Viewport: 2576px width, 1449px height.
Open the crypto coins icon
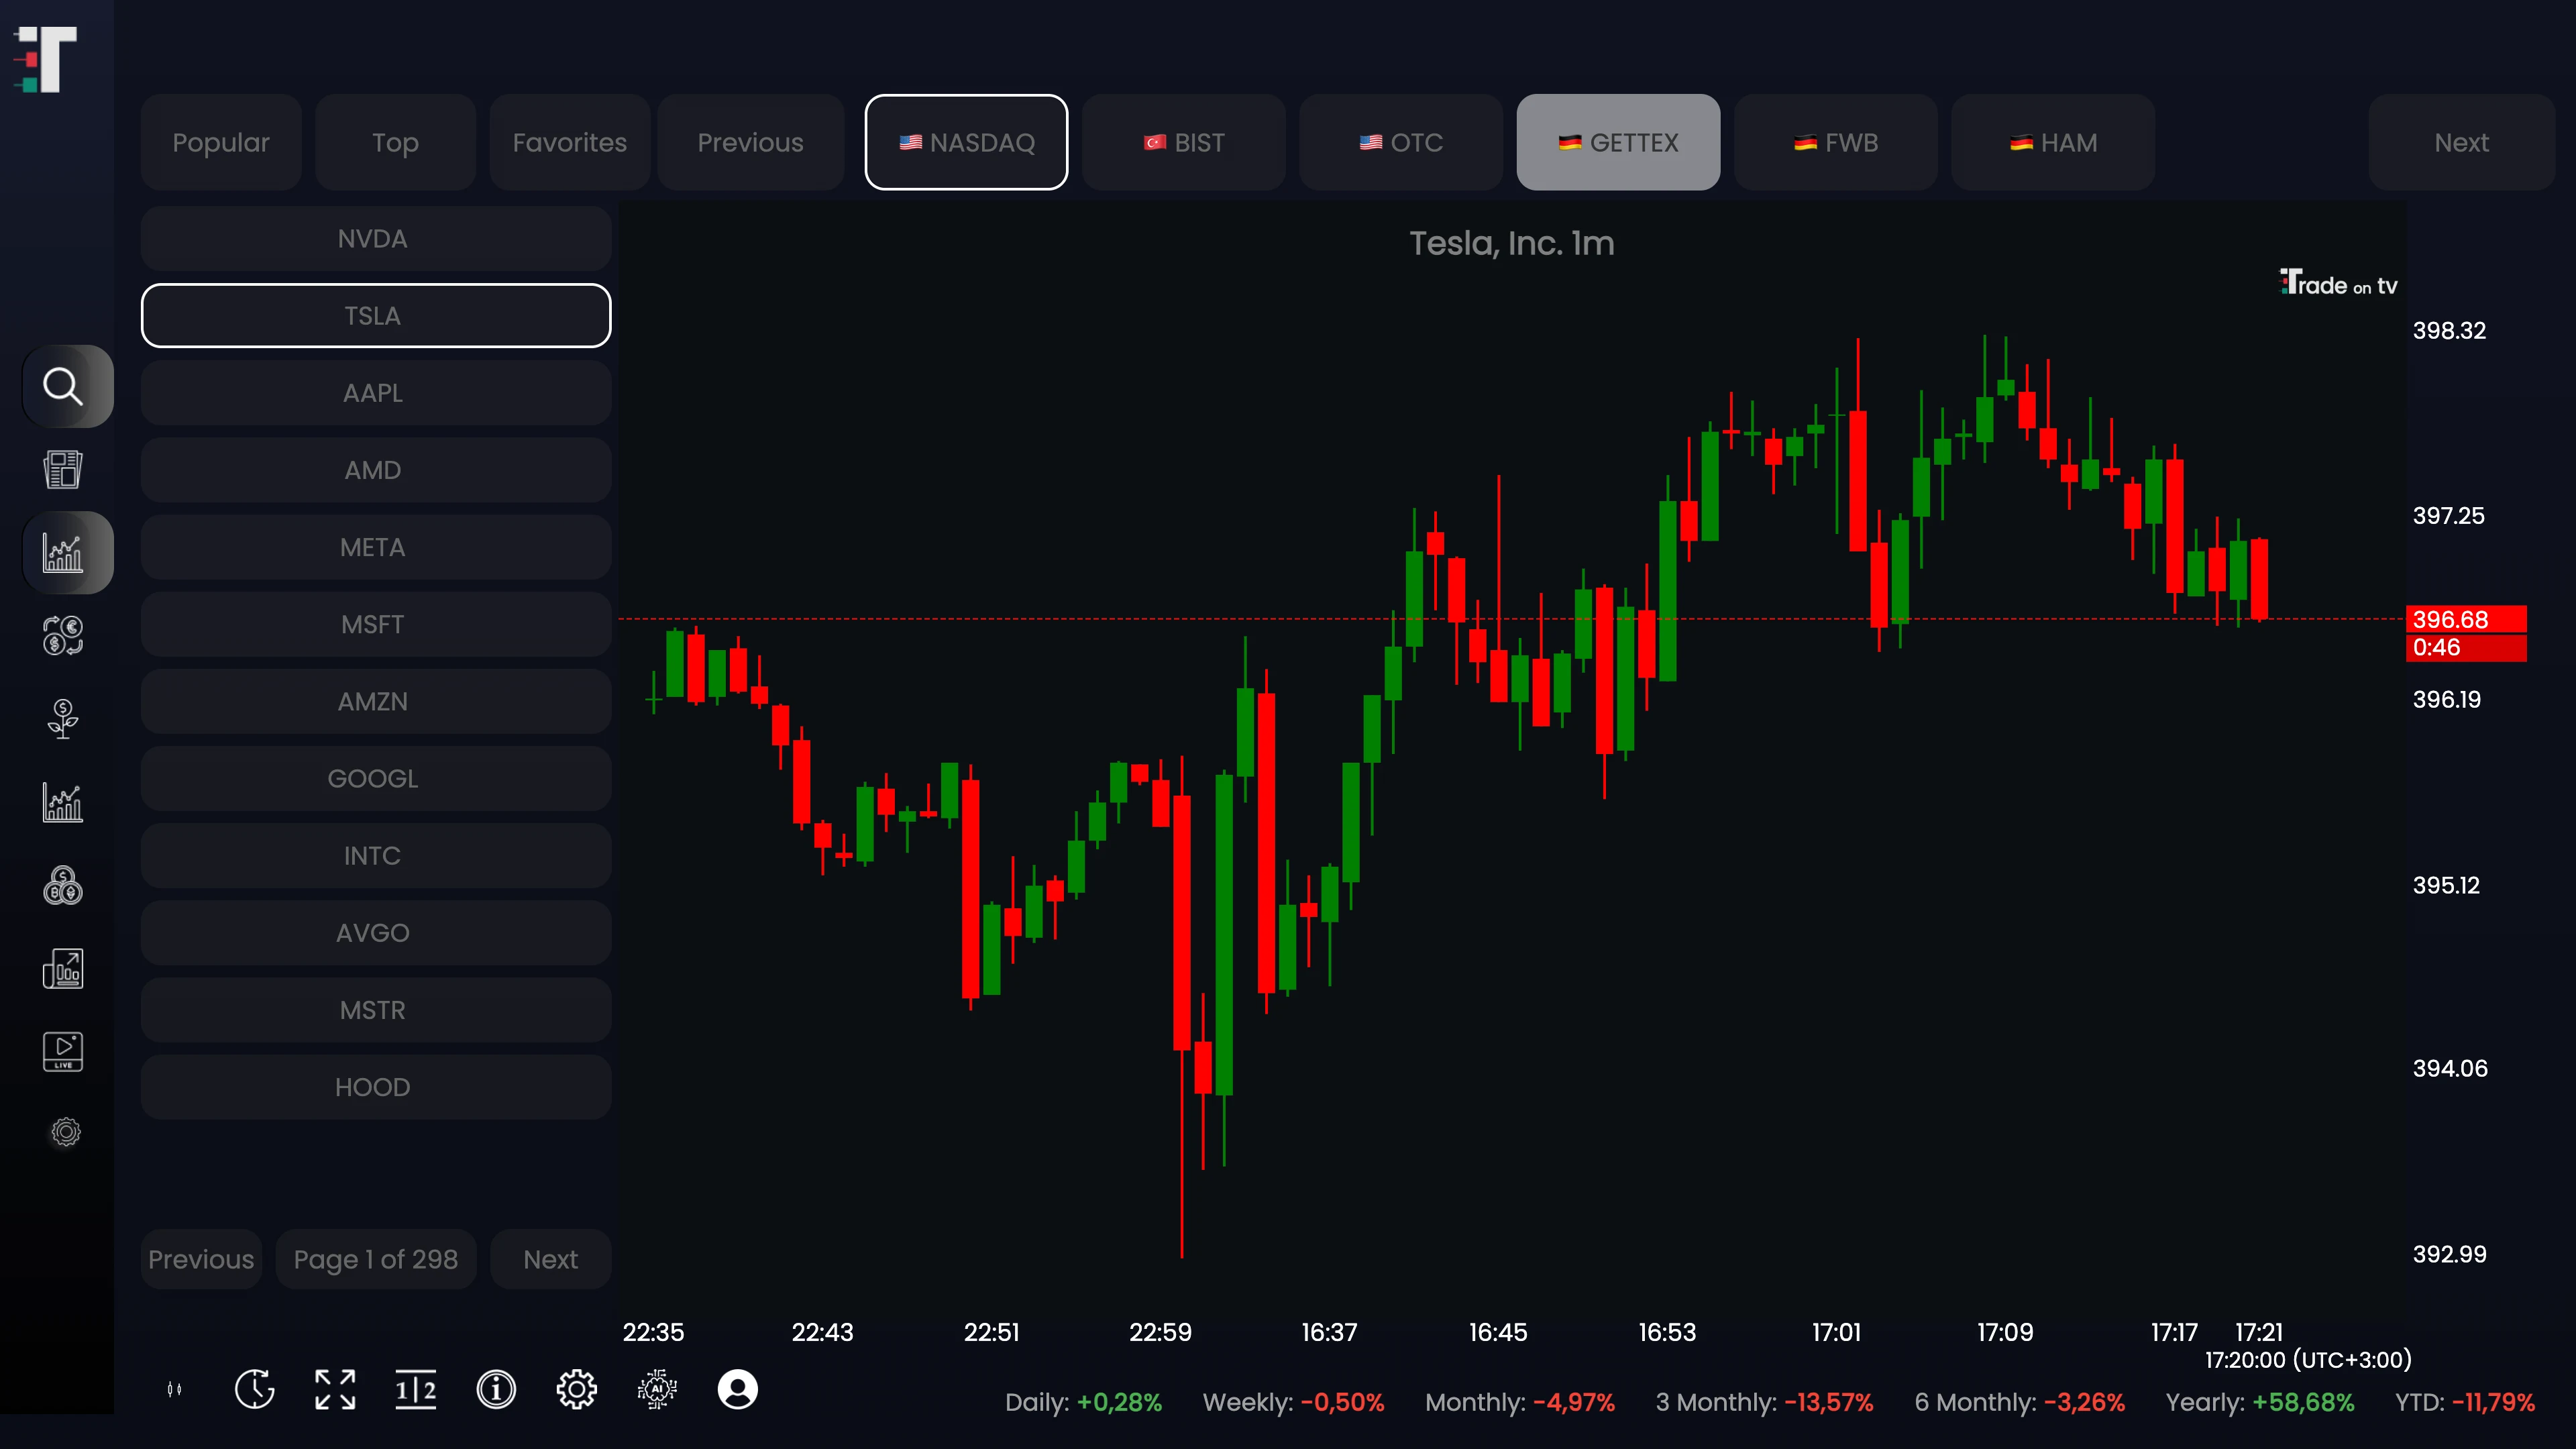64,885
